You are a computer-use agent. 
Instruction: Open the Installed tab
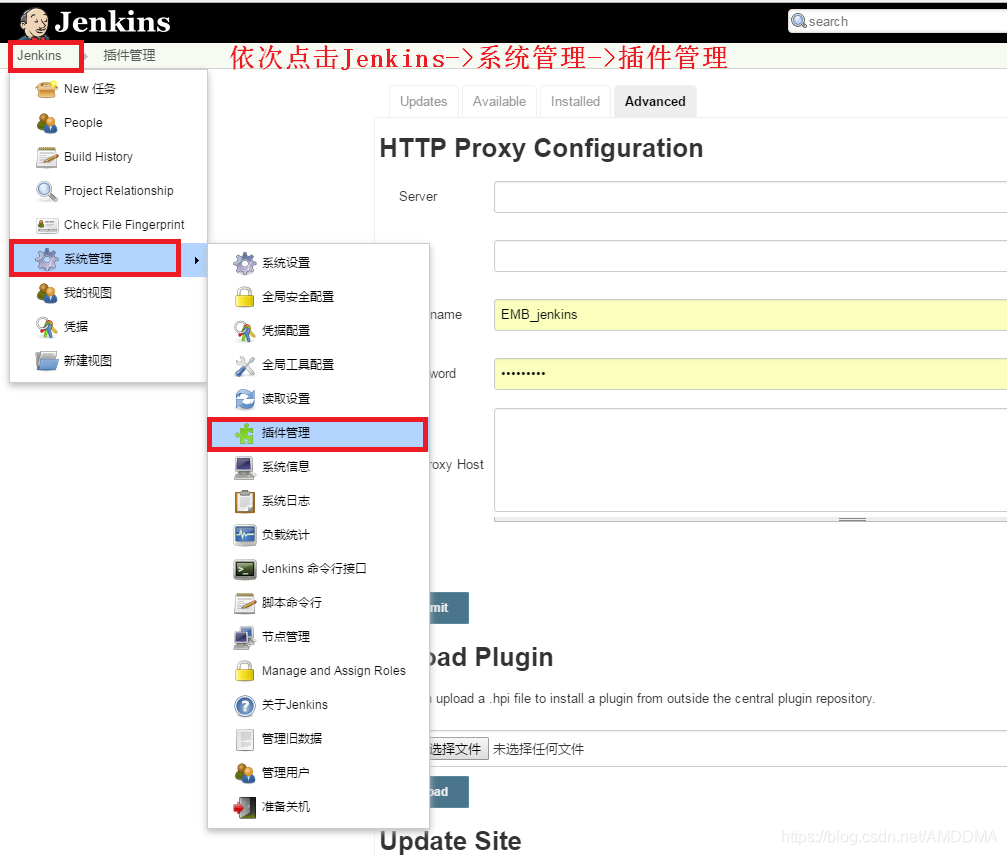click(575, 101)
